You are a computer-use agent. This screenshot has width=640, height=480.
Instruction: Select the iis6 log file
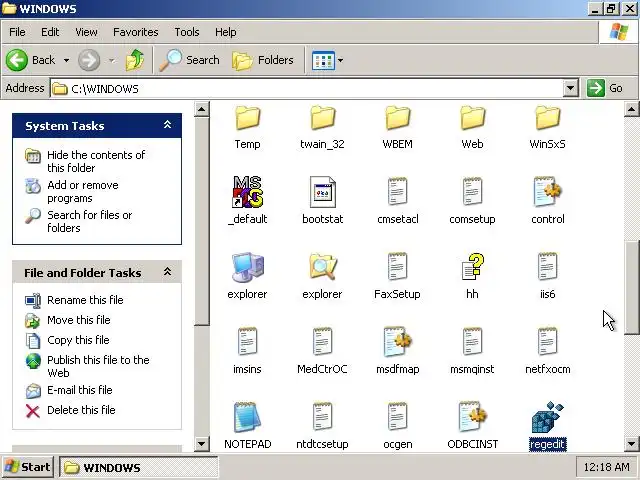(547, 276)
